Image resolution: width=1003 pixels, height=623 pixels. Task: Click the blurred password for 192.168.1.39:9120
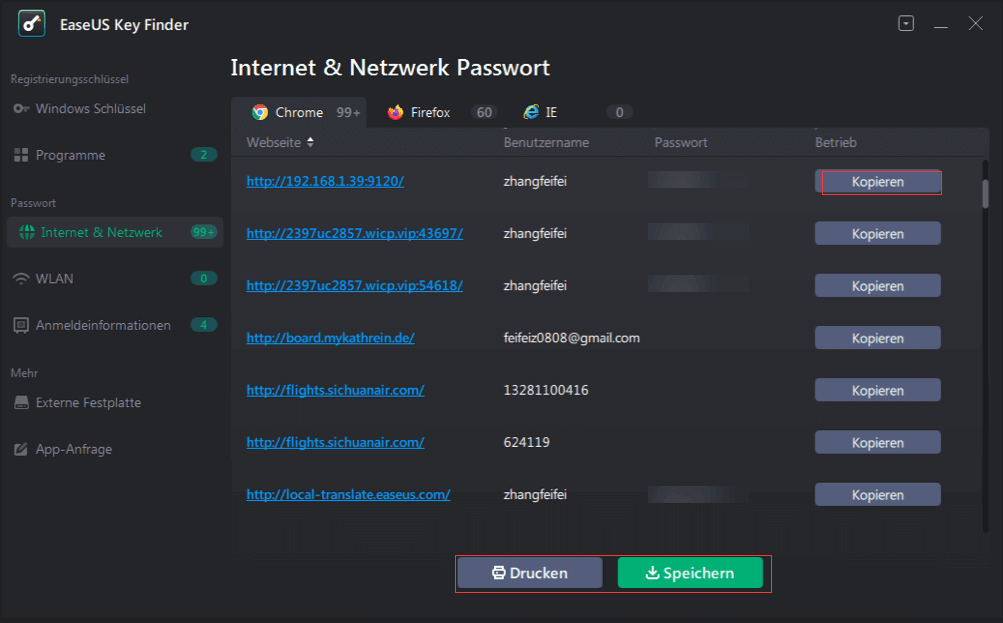point(699,180)
